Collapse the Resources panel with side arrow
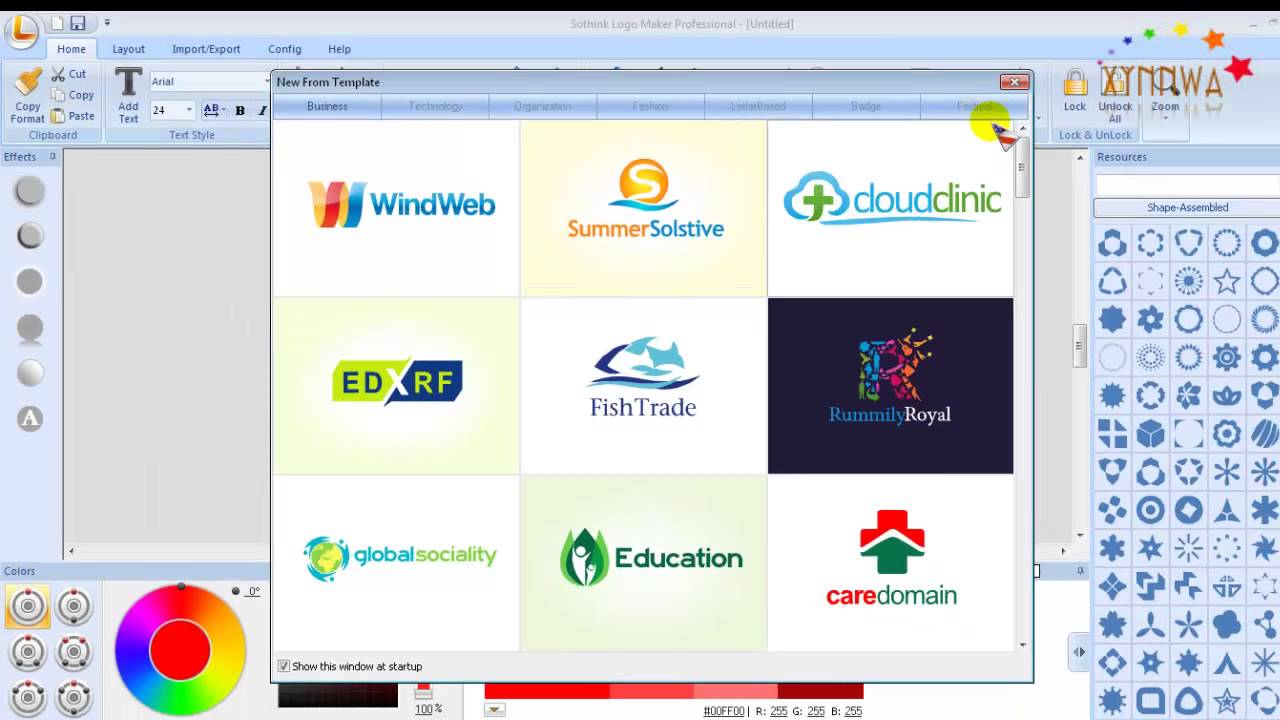Viewport: 1280px width, 720px height. (x=1079, y=652)
